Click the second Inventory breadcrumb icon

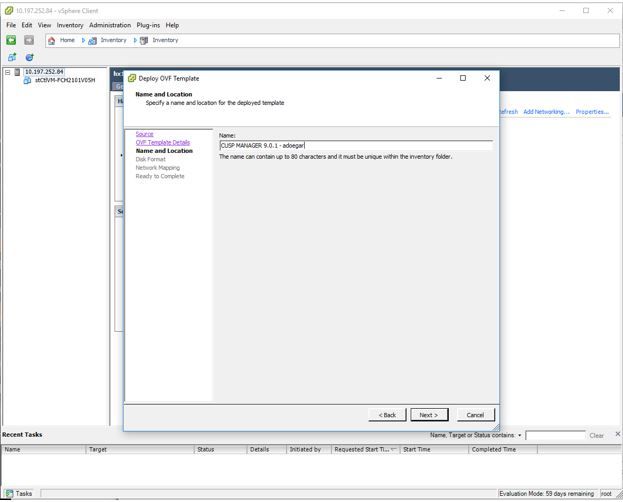click(x=144, y=41)
